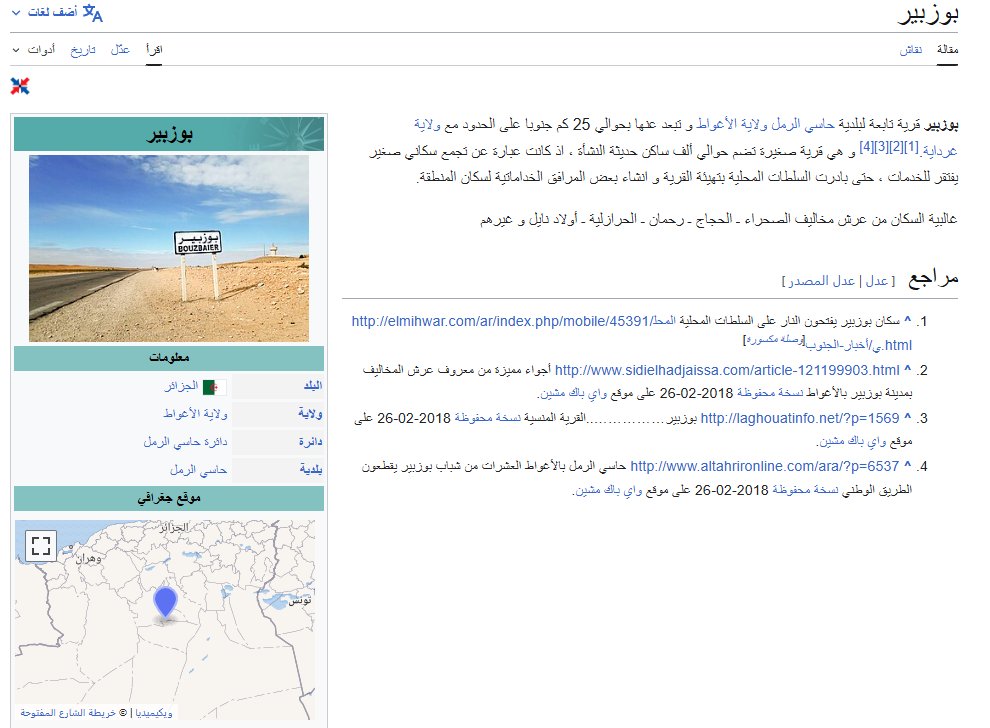
Task: Jump to footnote reference [2]
Action: pos(896,147)
